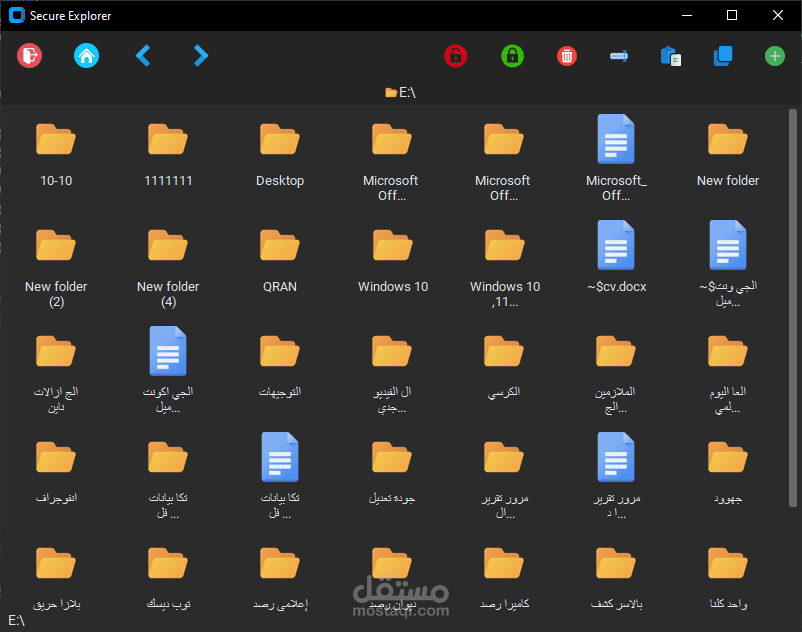
Task: Go to the Home location
Action: [x=86, y=56]
